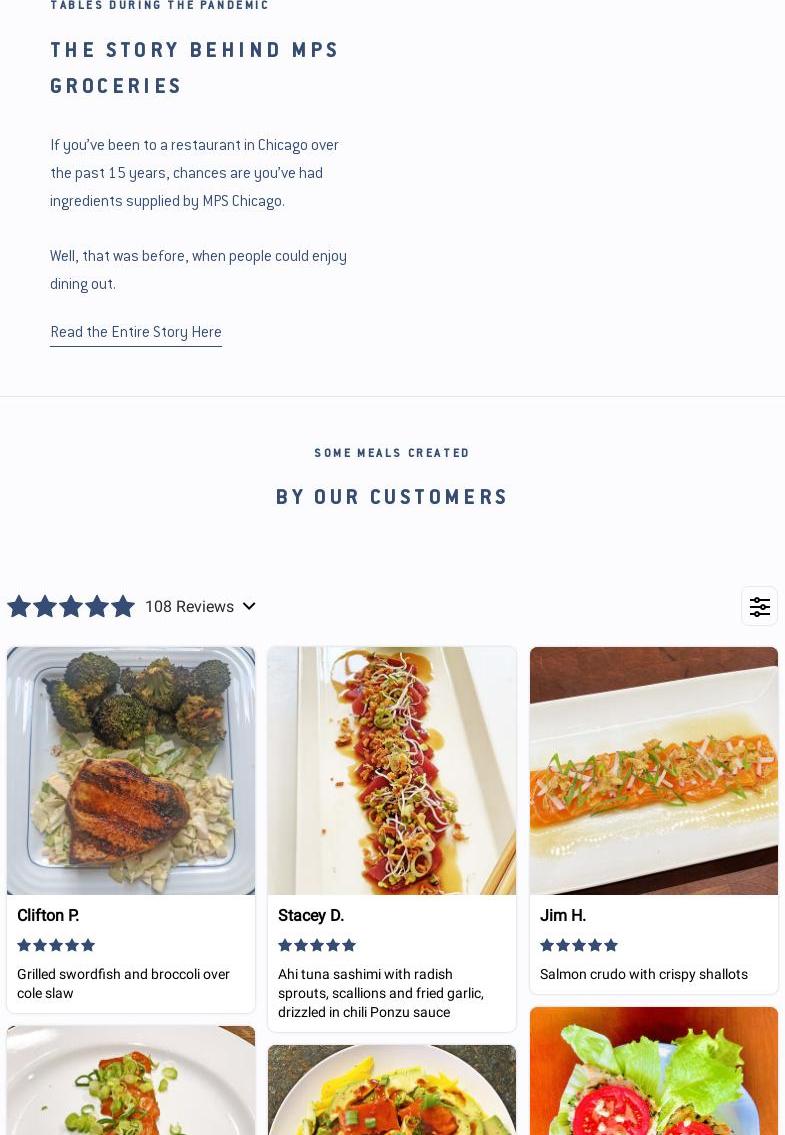The width and height of the screenshot is (785, 1135).
Task: Click the Salmon crudo with crispy shallots text
Action: (x=644, y=974)
